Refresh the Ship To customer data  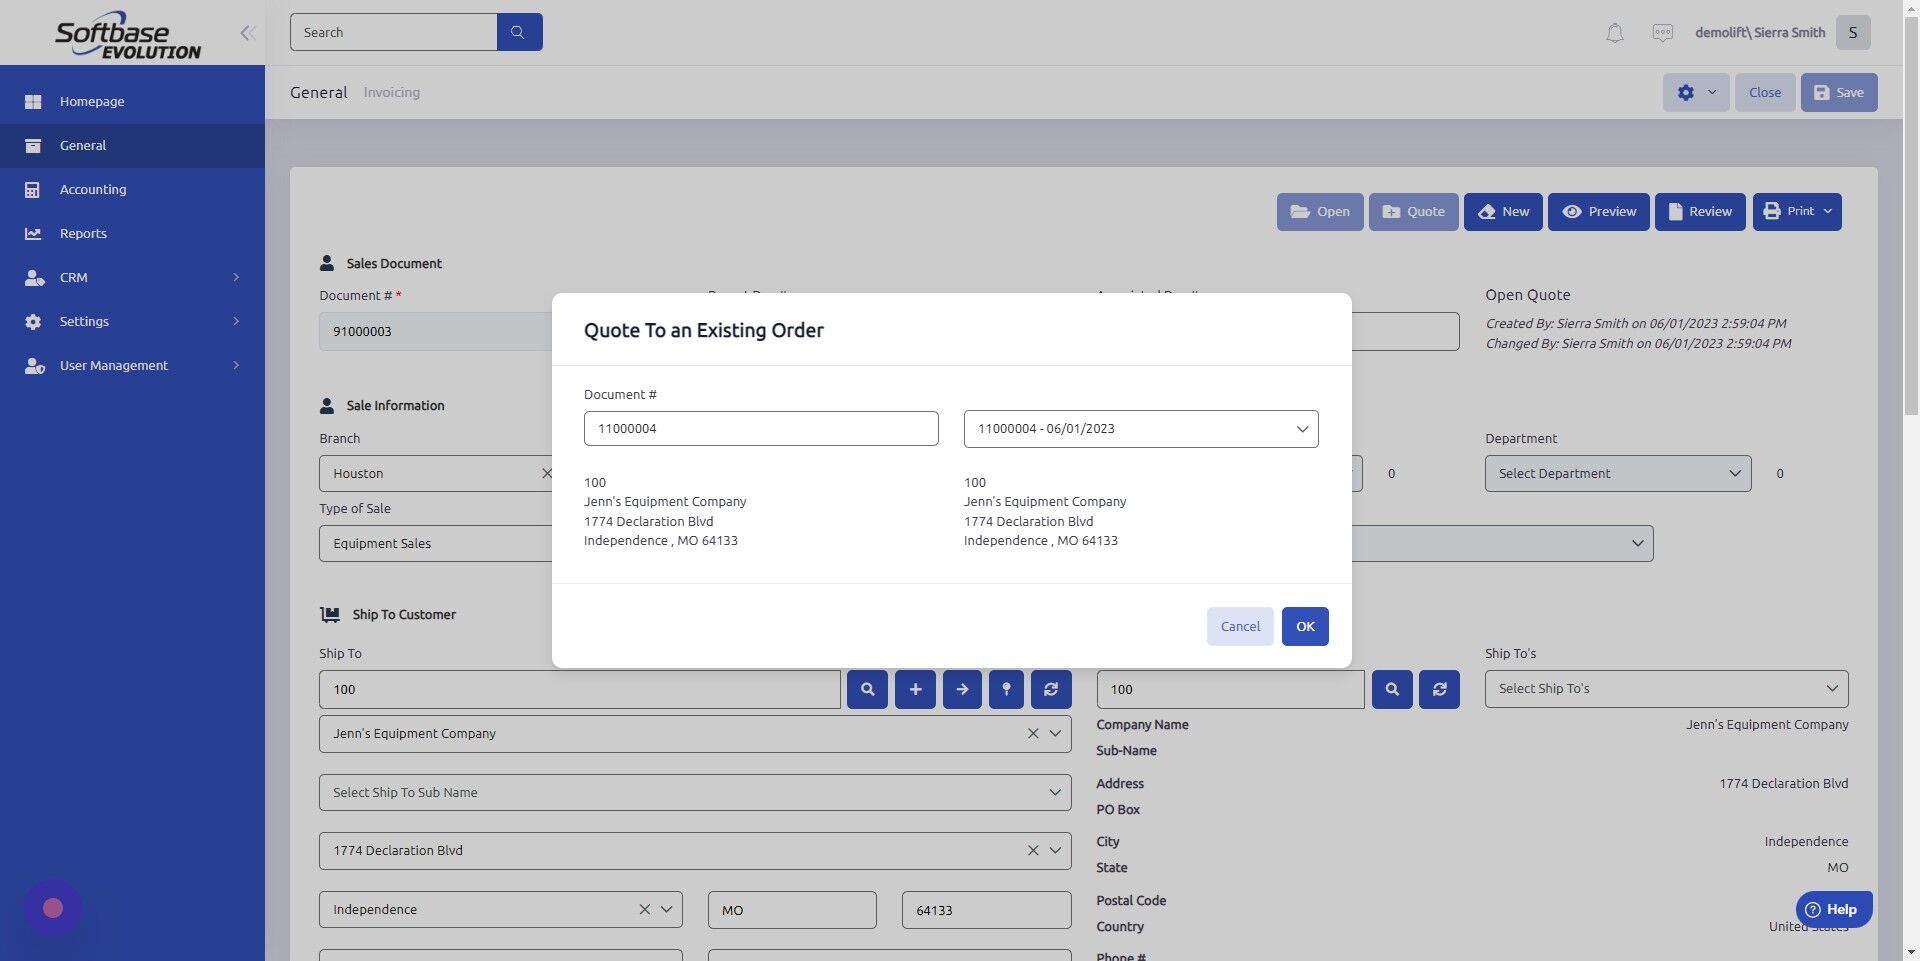1050,689
